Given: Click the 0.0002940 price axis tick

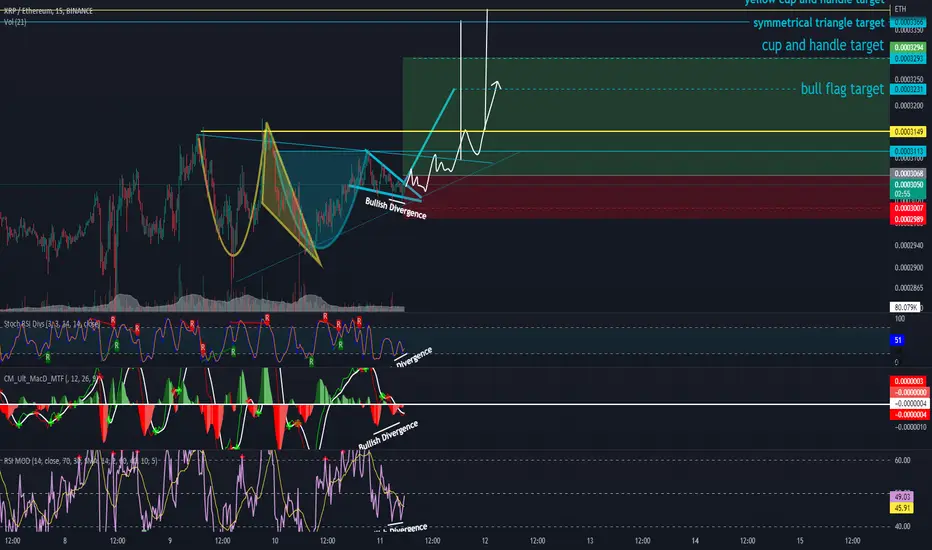Looking at the screenshot, I should (909, 245).
